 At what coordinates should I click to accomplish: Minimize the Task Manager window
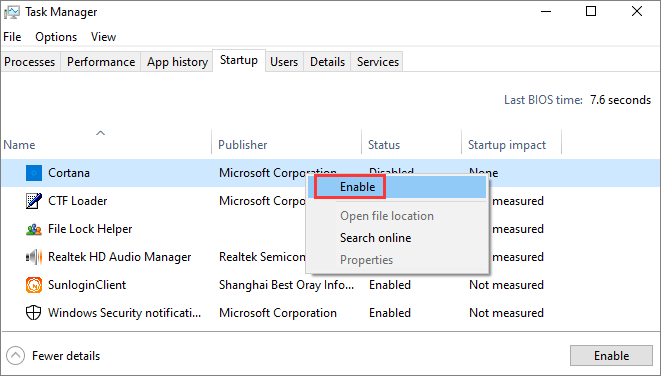[x=546, y=11]
